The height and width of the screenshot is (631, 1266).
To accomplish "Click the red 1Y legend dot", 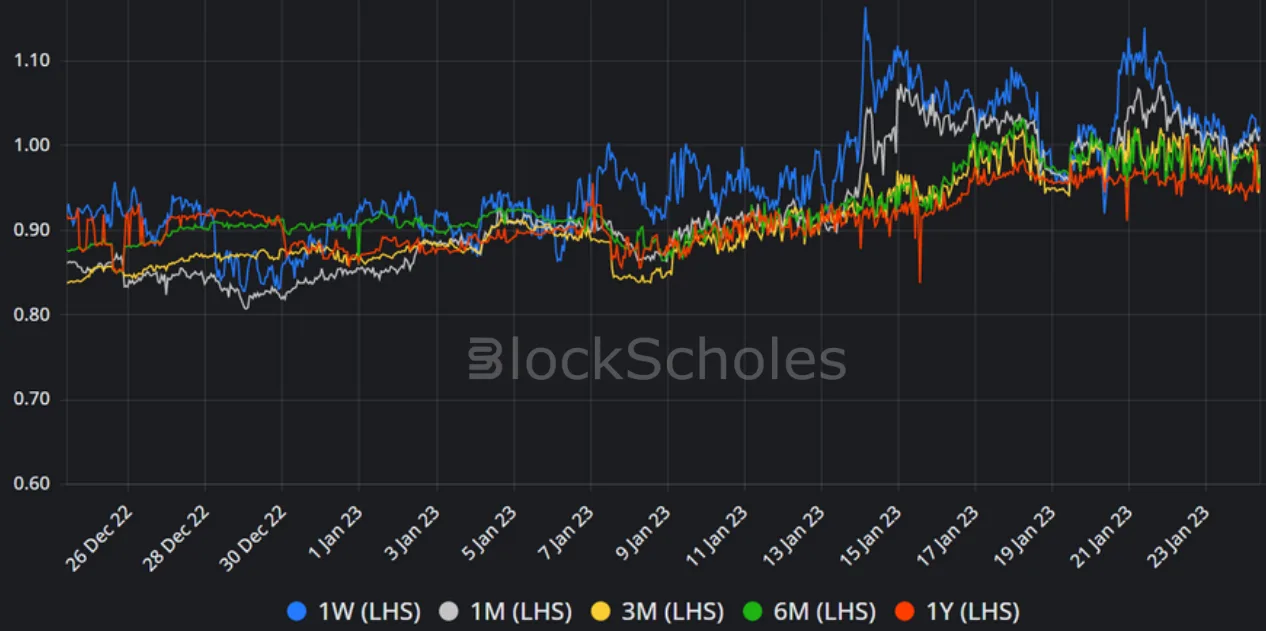I will [904, 610].
